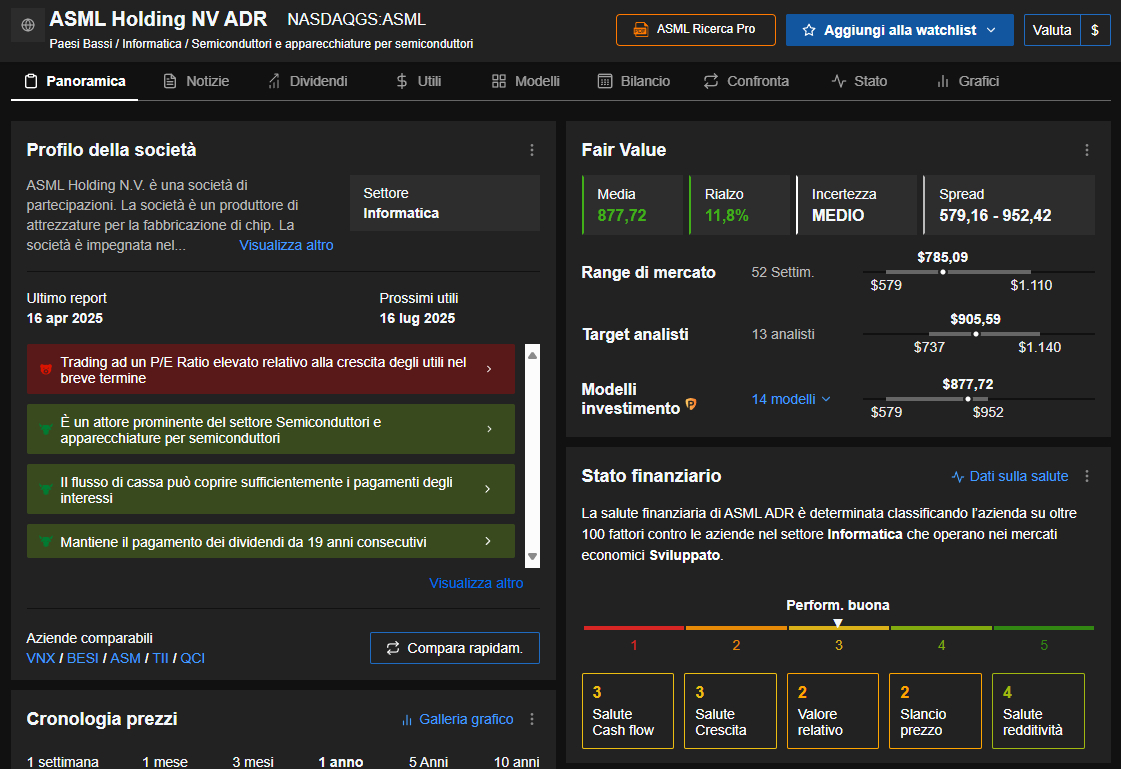Click the bar chart icon beside Galleria grafico
This screenshot has height=769, width=1121.
point(407,720)
